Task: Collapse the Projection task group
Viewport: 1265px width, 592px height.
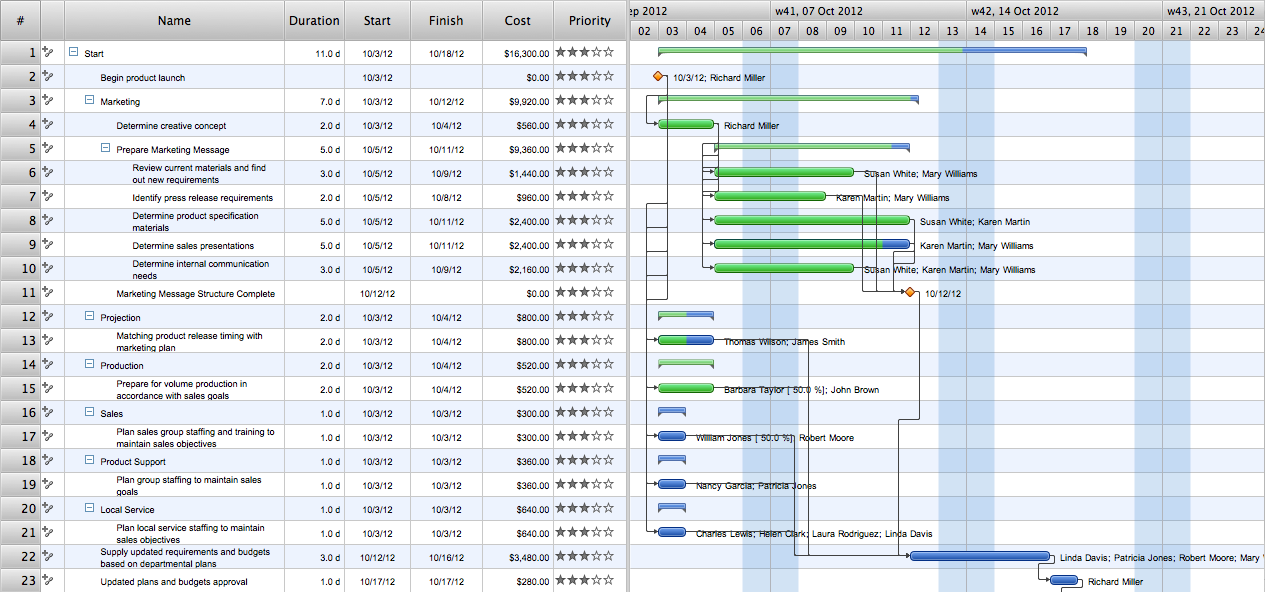Action: point(90,317)
